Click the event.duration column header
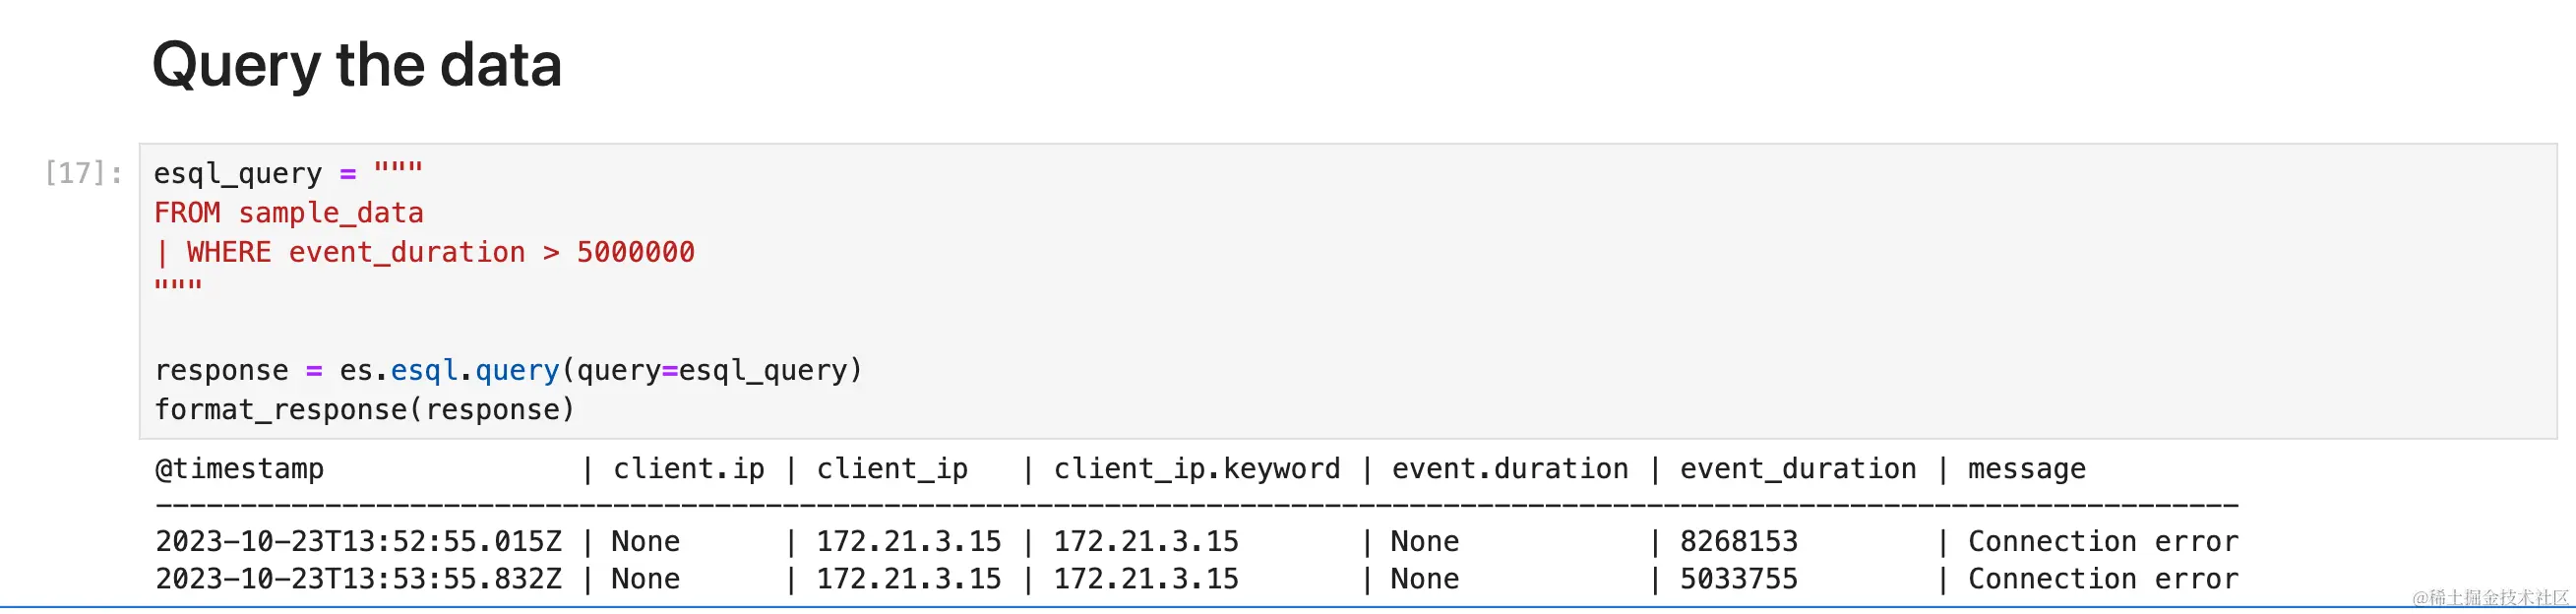2576x614 pixels. (x=1509, y=469)
